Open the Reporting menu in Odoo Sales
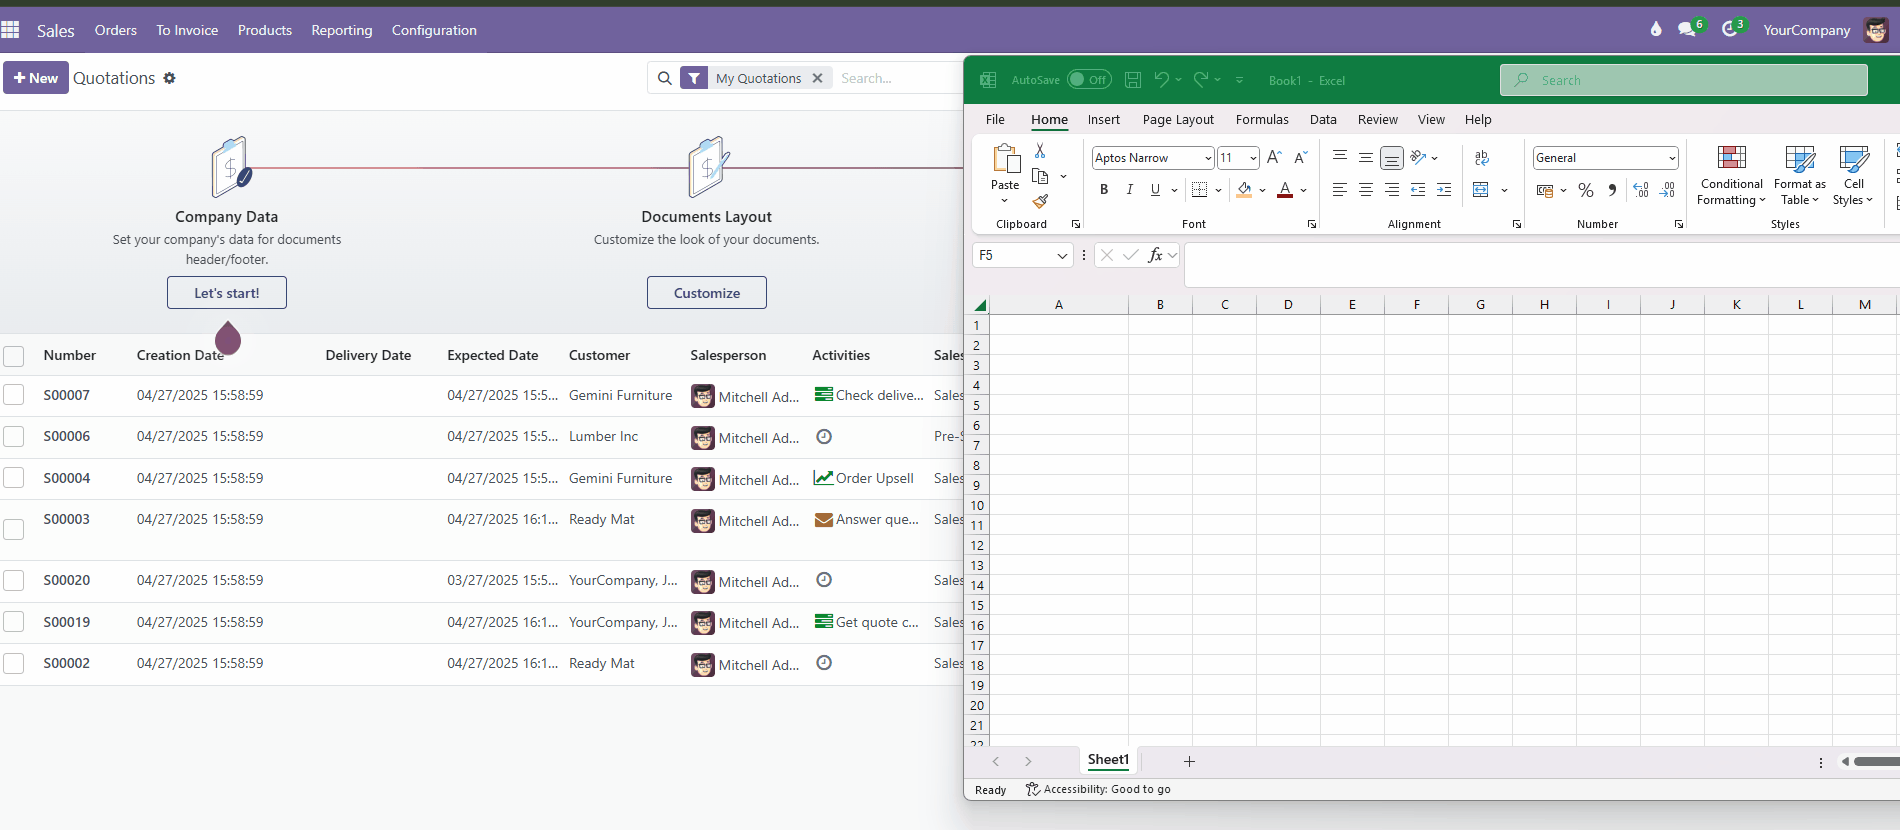The image size is (1900, 830). tap(342, 30)
